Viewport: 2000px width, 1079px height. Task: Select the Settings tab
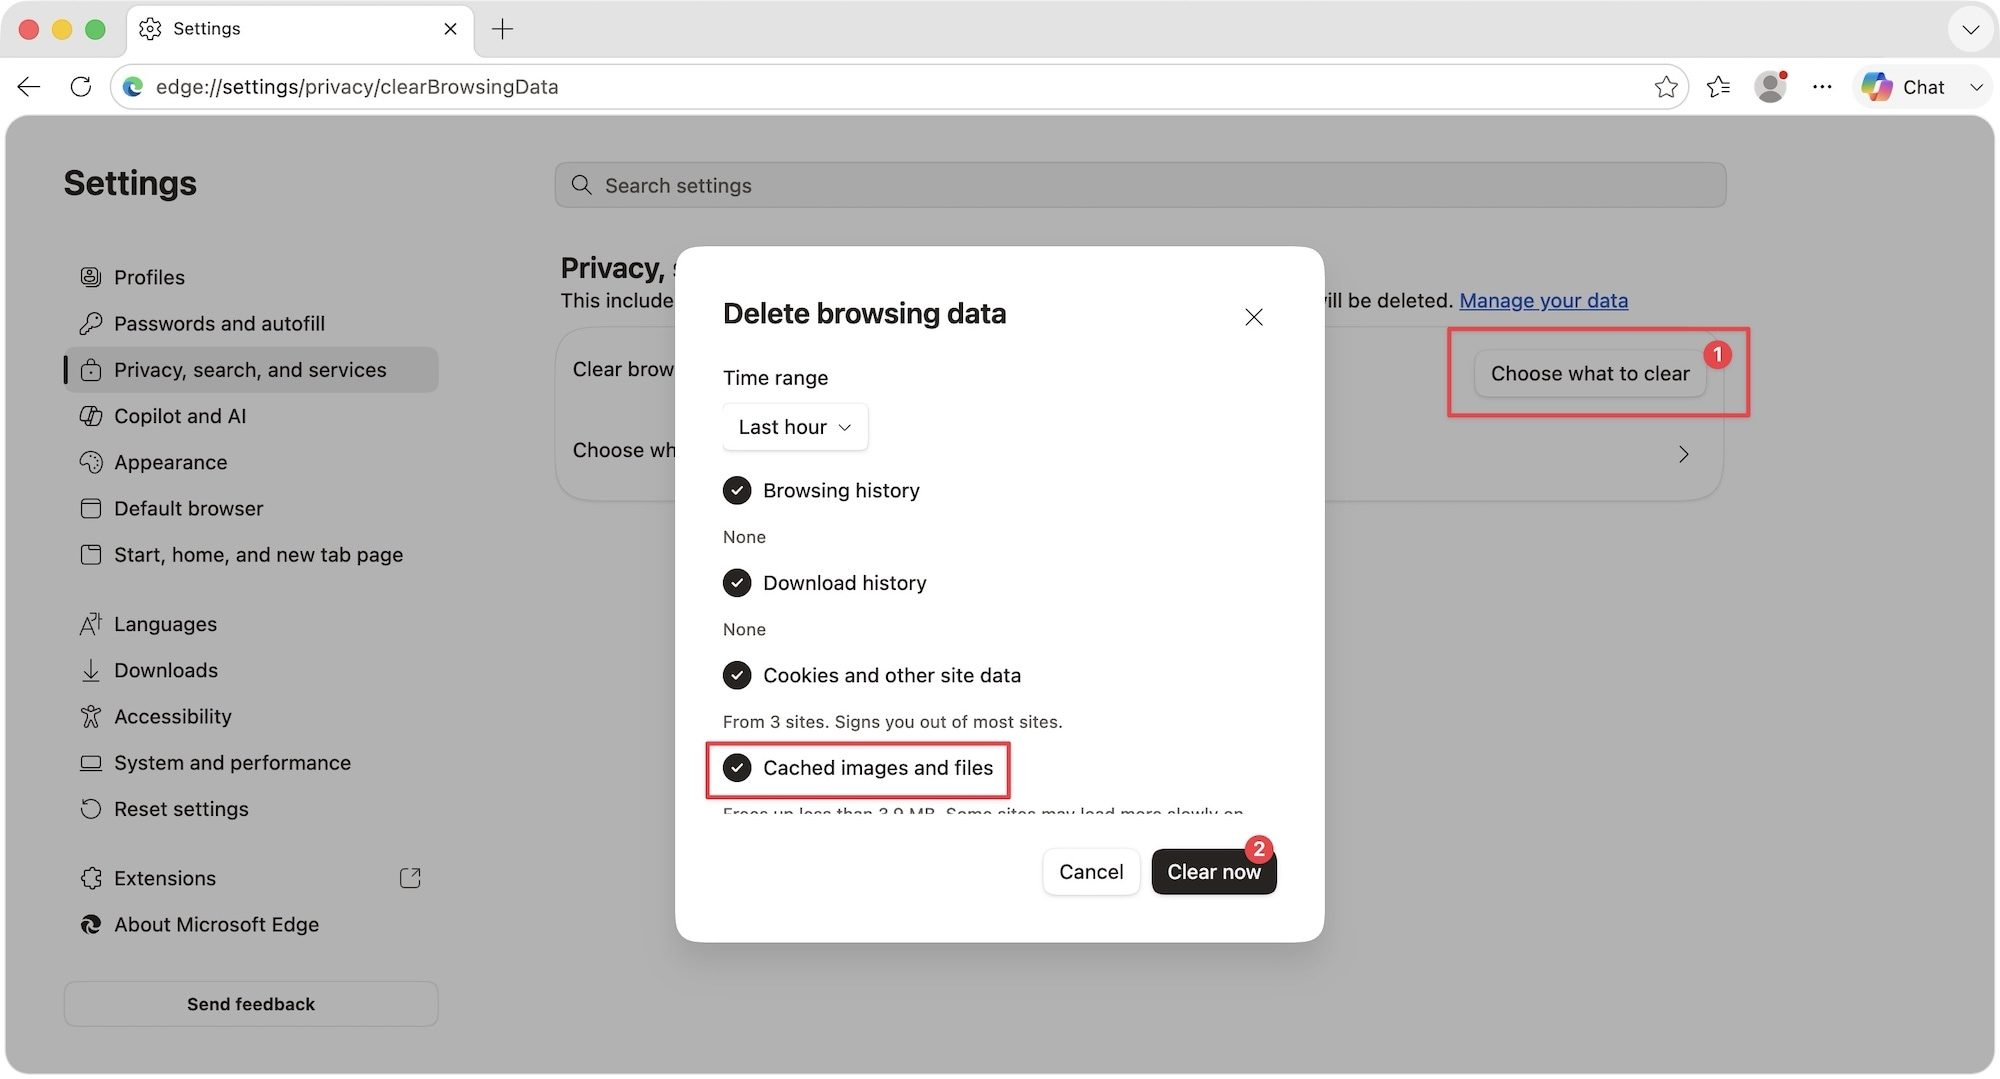pyautogui.click(x=300, y=29)
